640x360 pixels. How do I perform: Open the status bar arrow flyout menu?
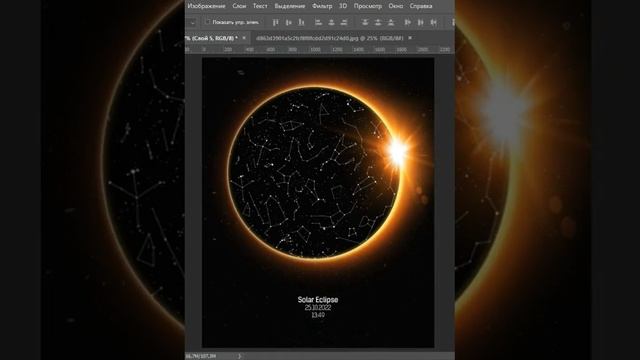(x=240, y=356)
